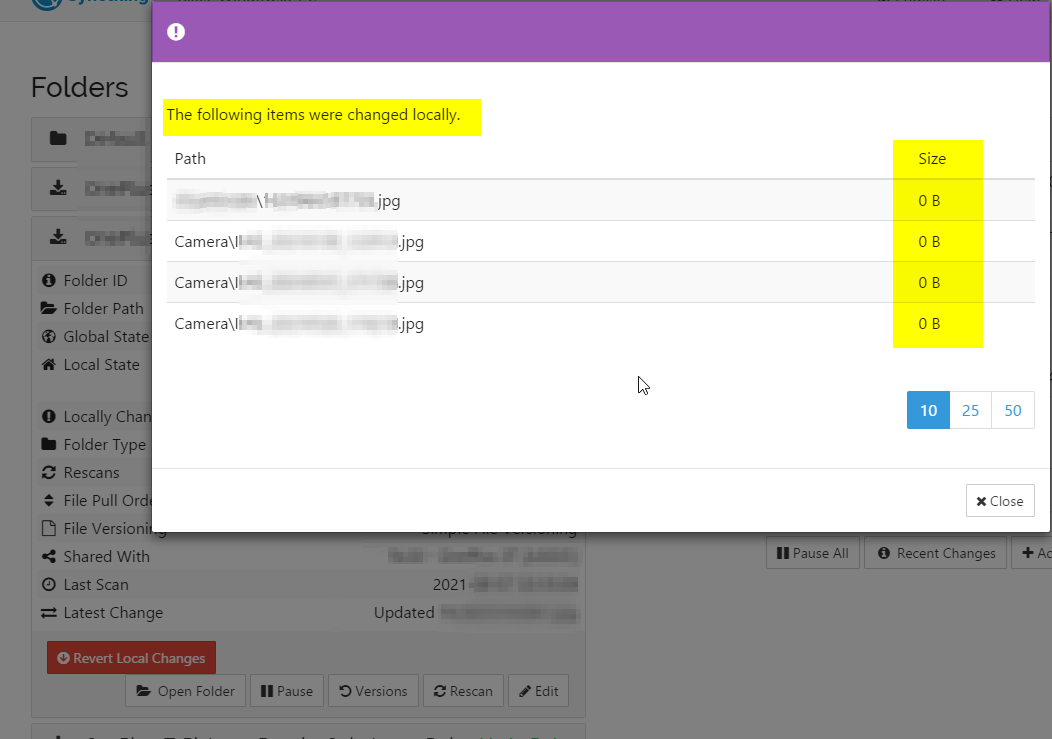Click the Global State globe icon

coord(49,336)
